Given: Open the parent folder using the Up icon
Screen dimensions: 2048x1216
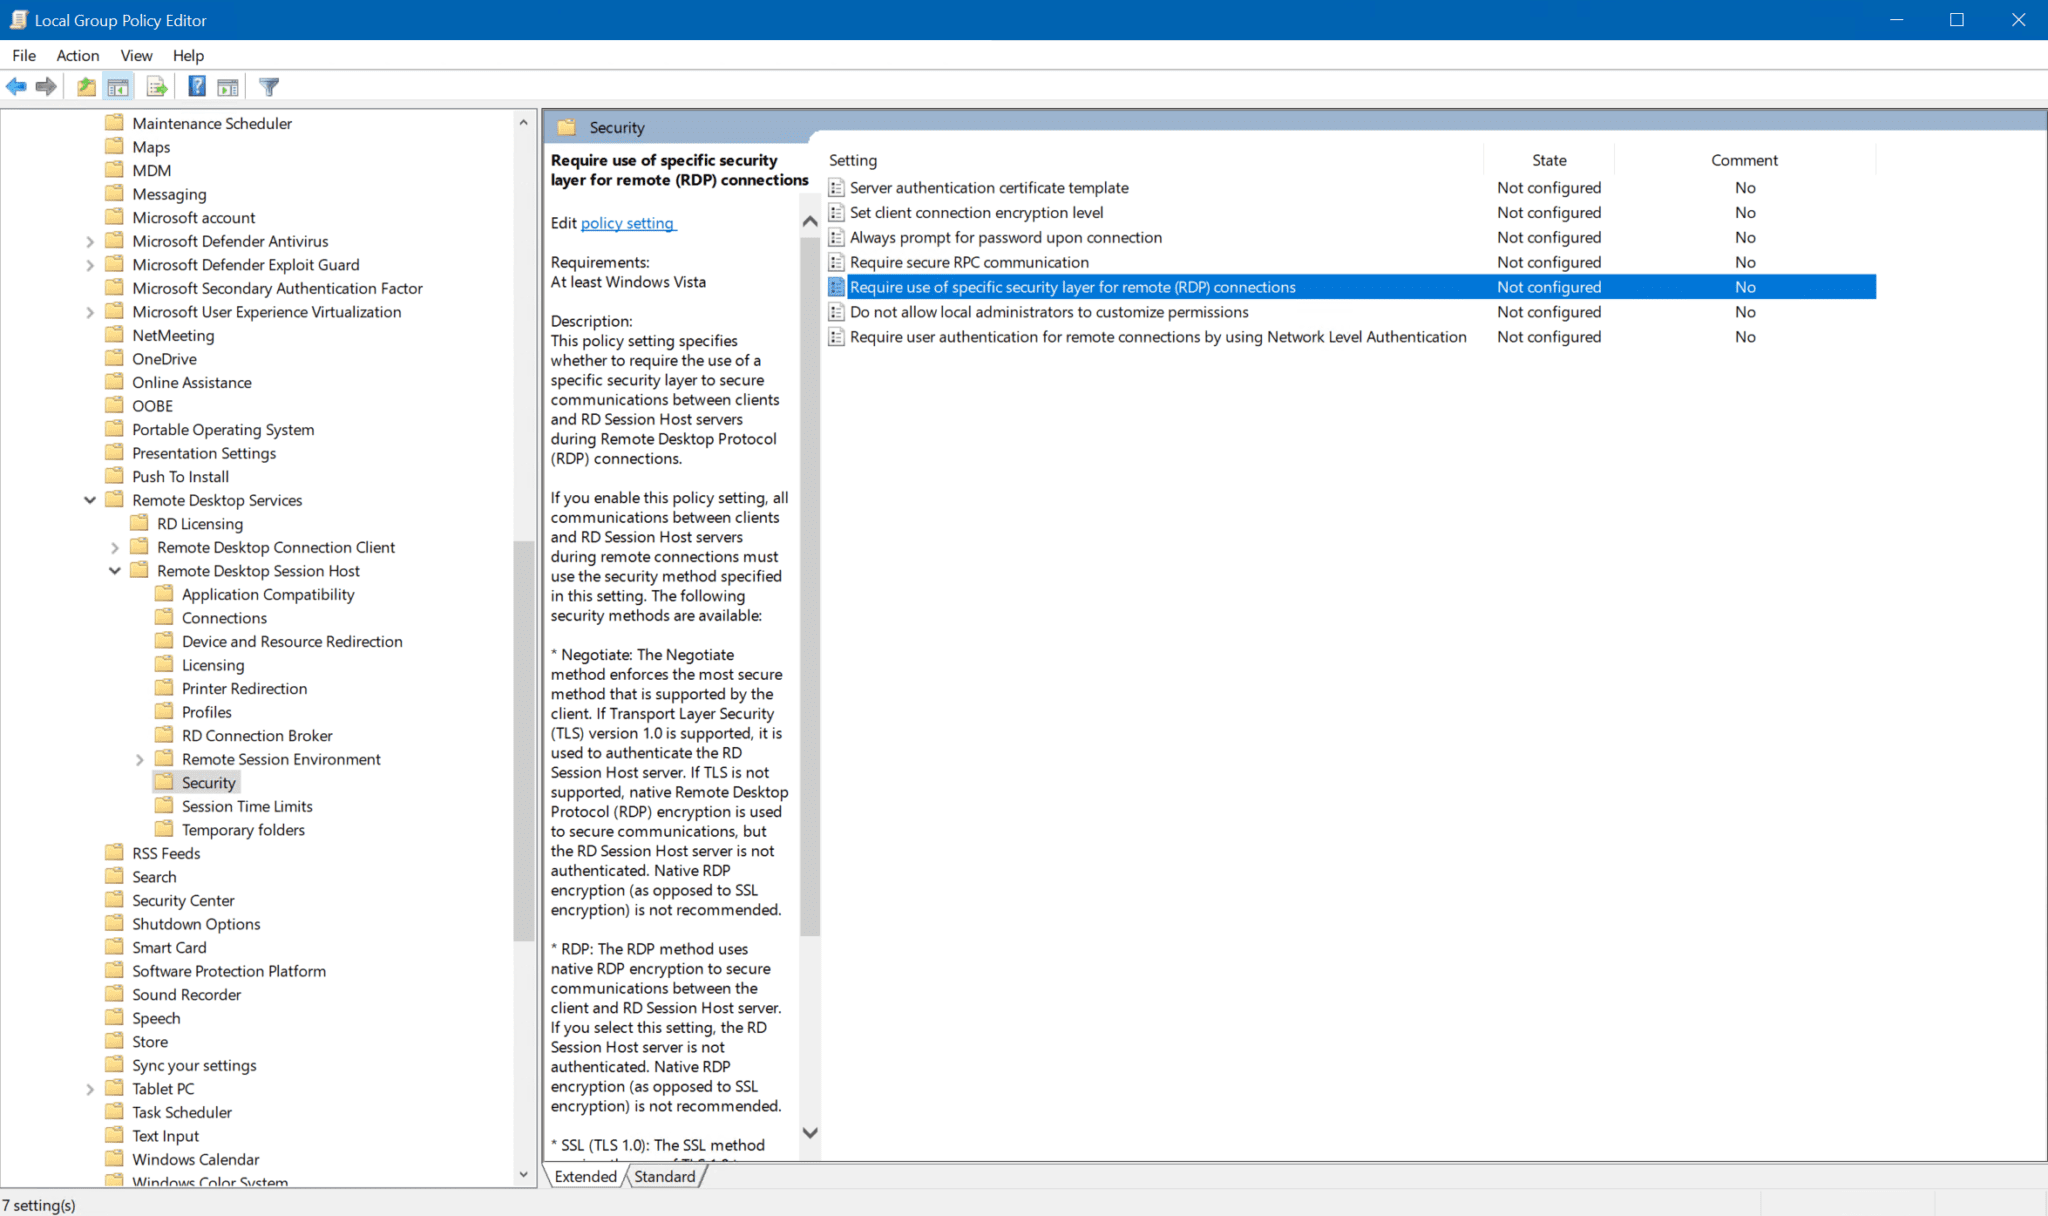Looking at the screenshot, I should (86, 86).
